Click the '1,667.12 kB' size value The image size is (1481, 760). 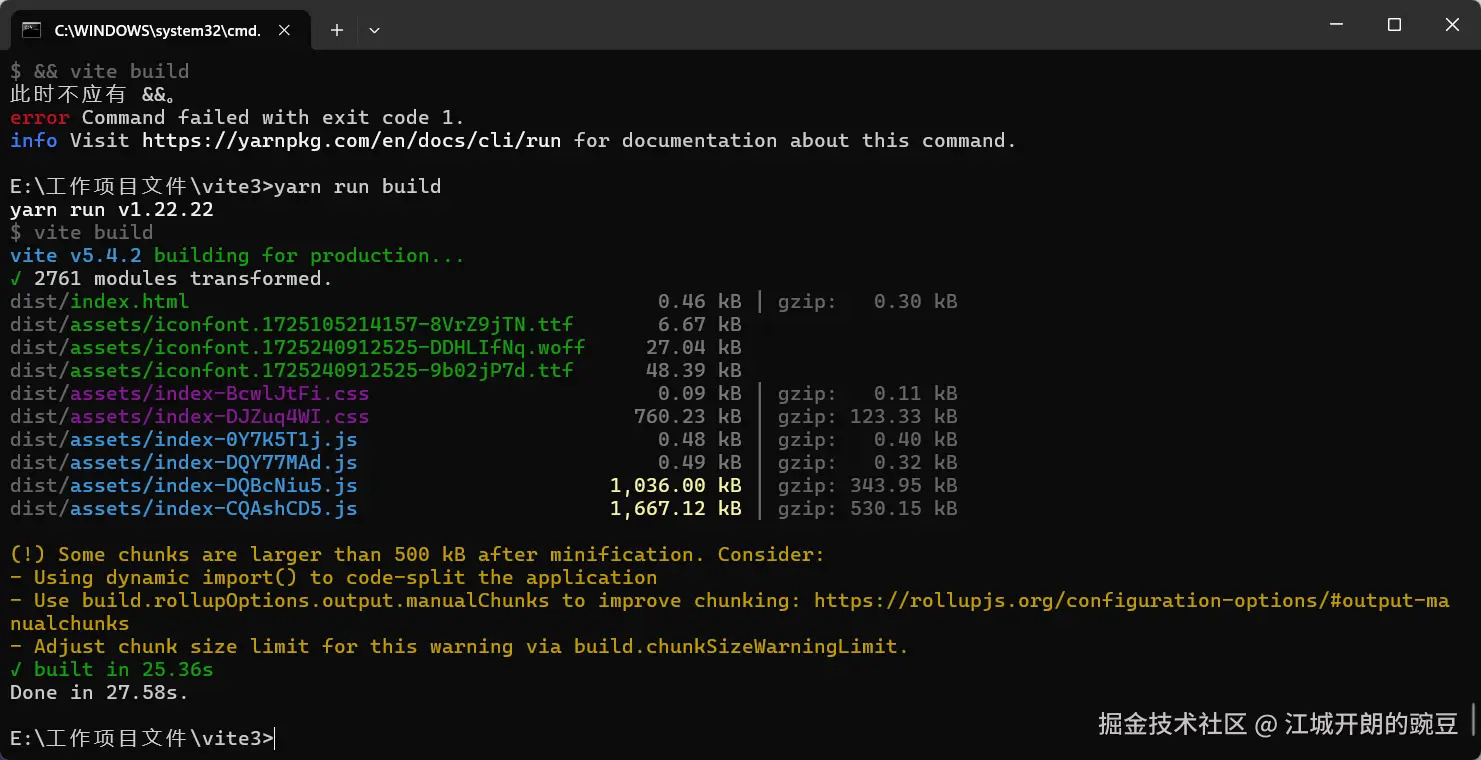pyautogui.click(x=676, y=508)
